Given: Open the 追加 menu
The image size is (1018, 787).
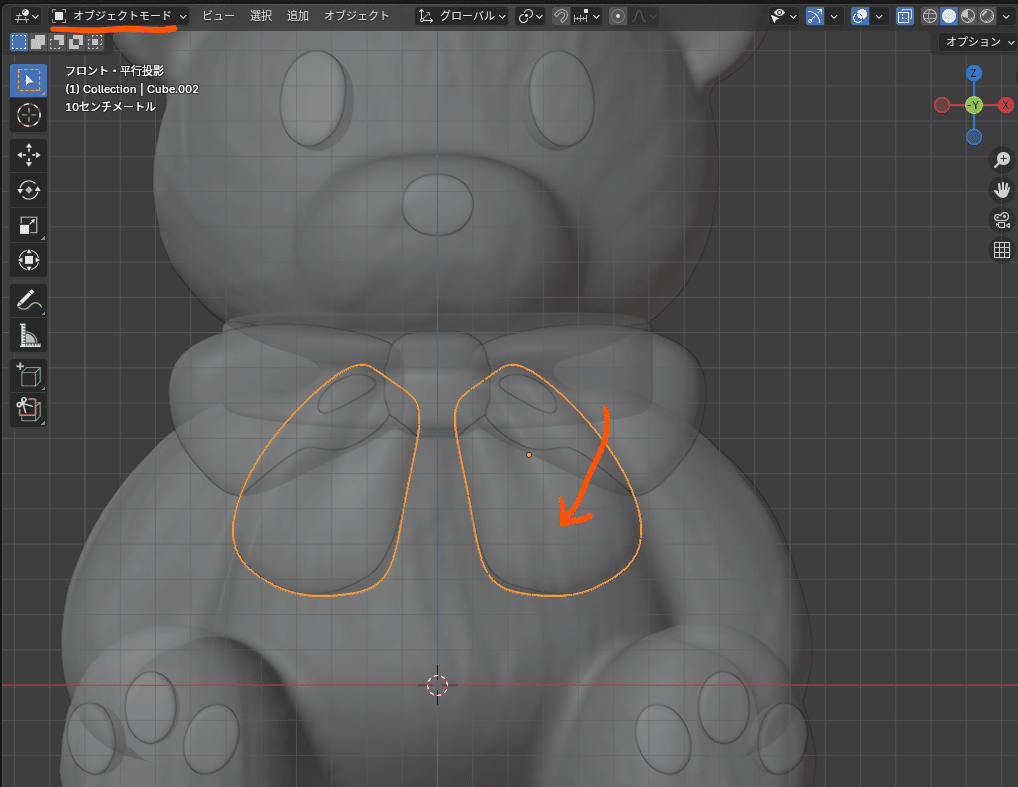Looking at the screenshot, I should (298, 16).
